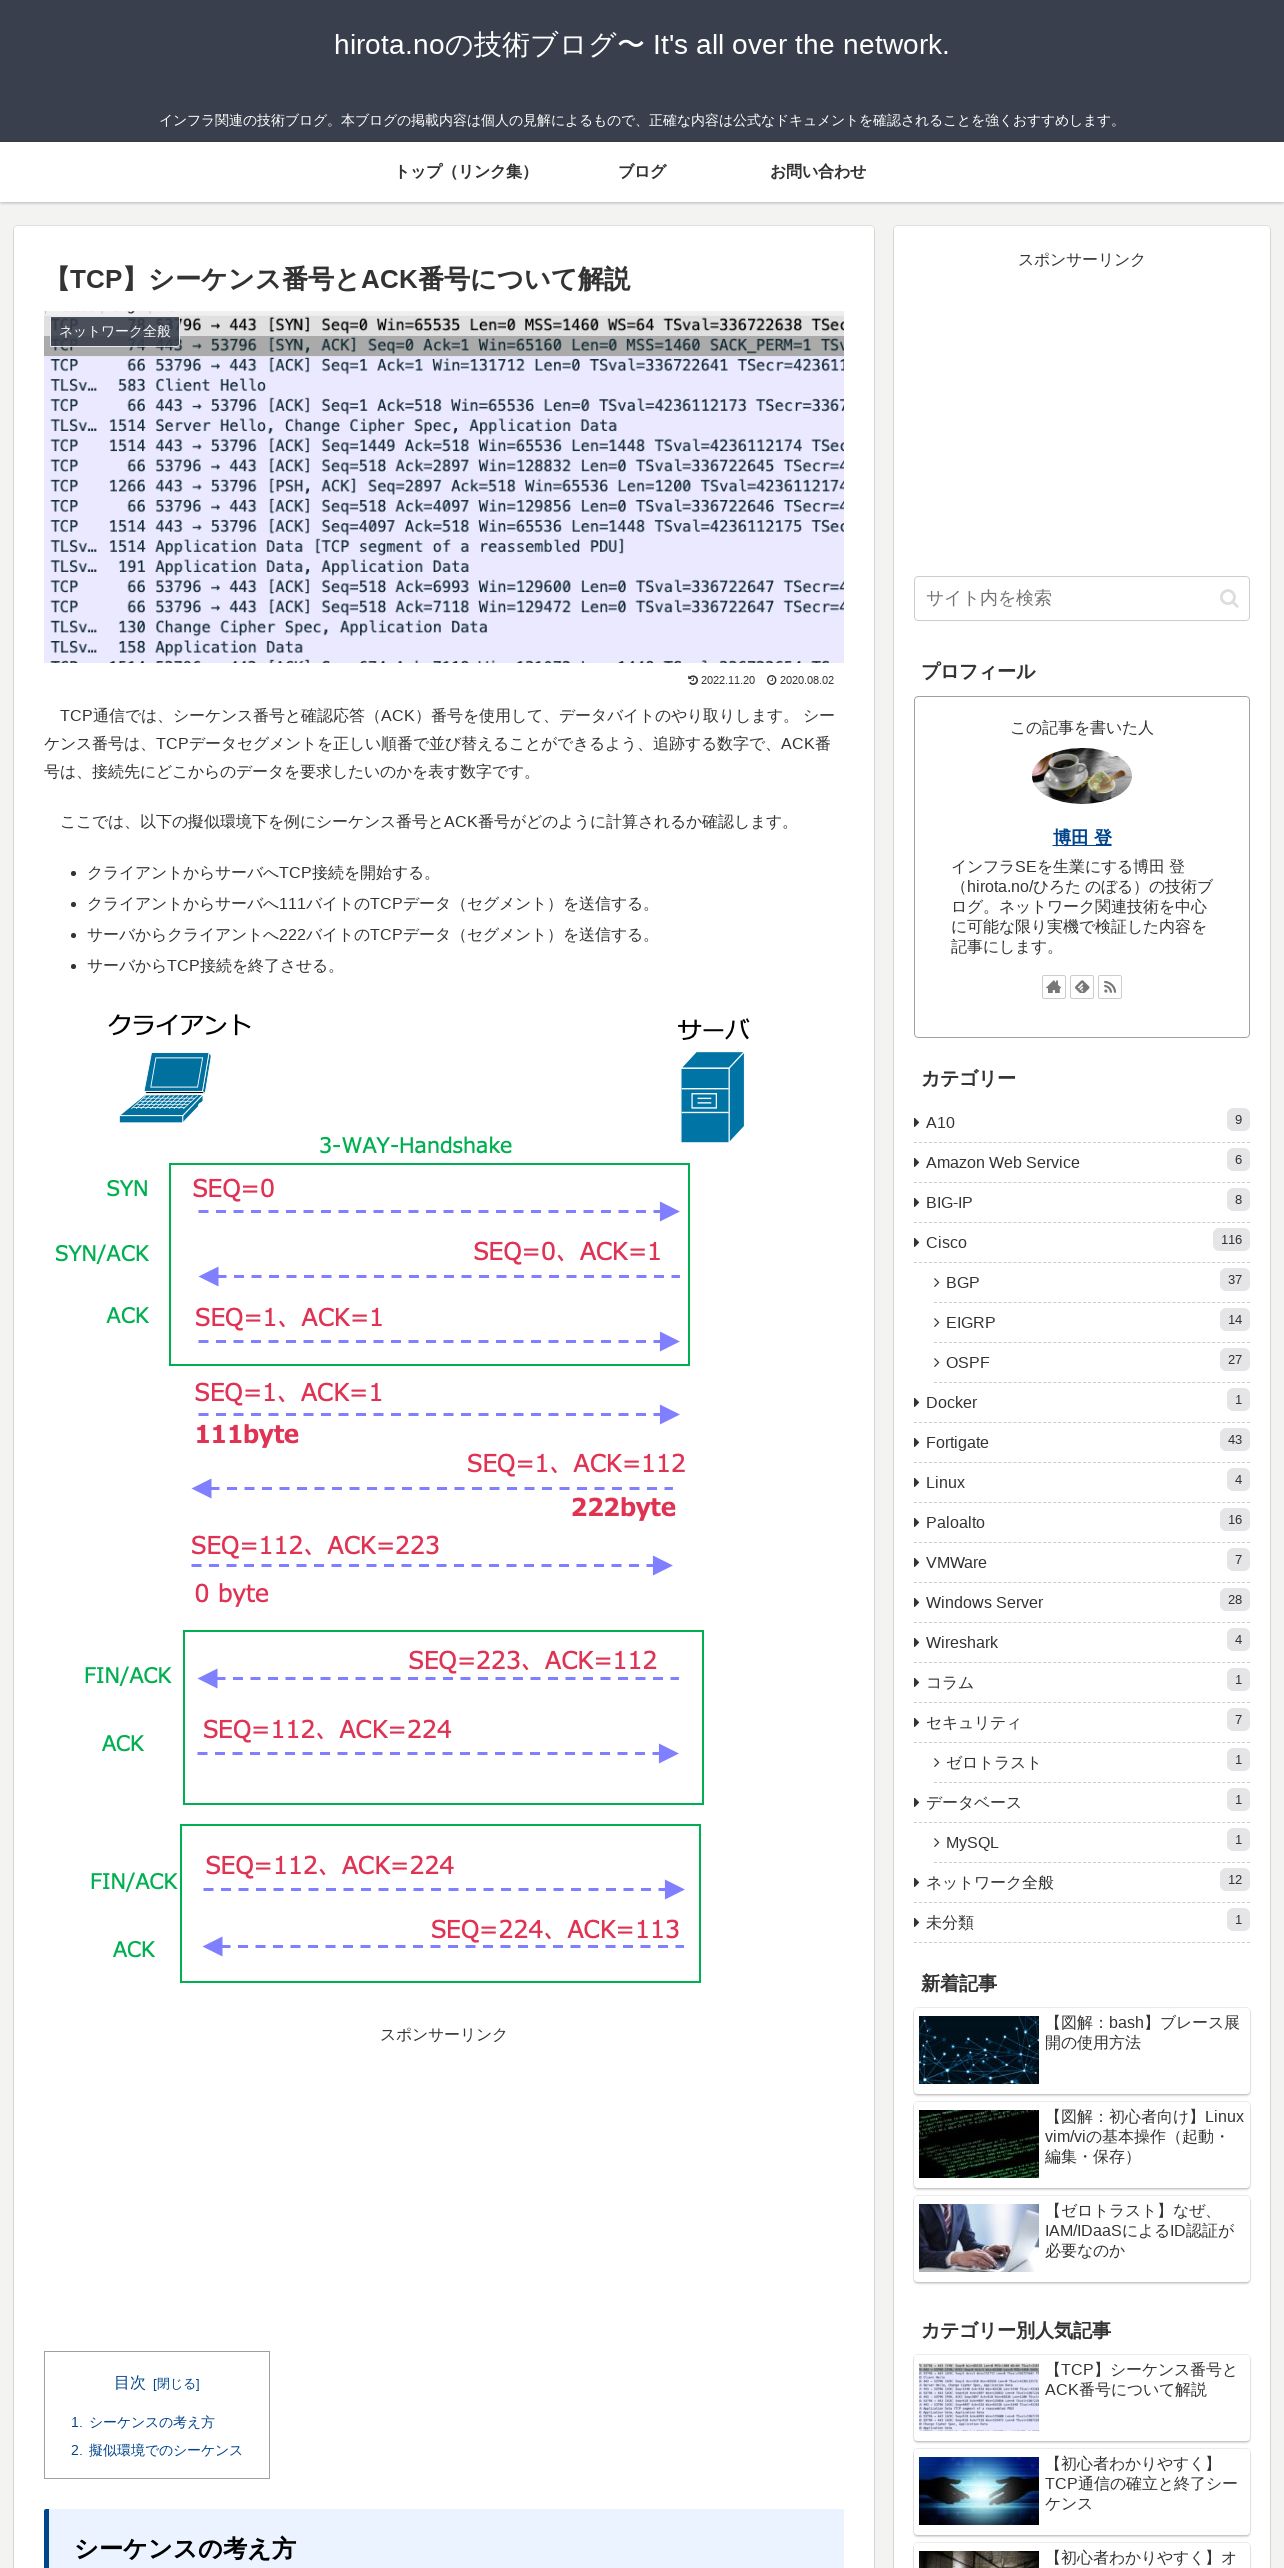Open the Docker category
This screenshot has width=1284, height=2568.
tap(1081, 1402)
